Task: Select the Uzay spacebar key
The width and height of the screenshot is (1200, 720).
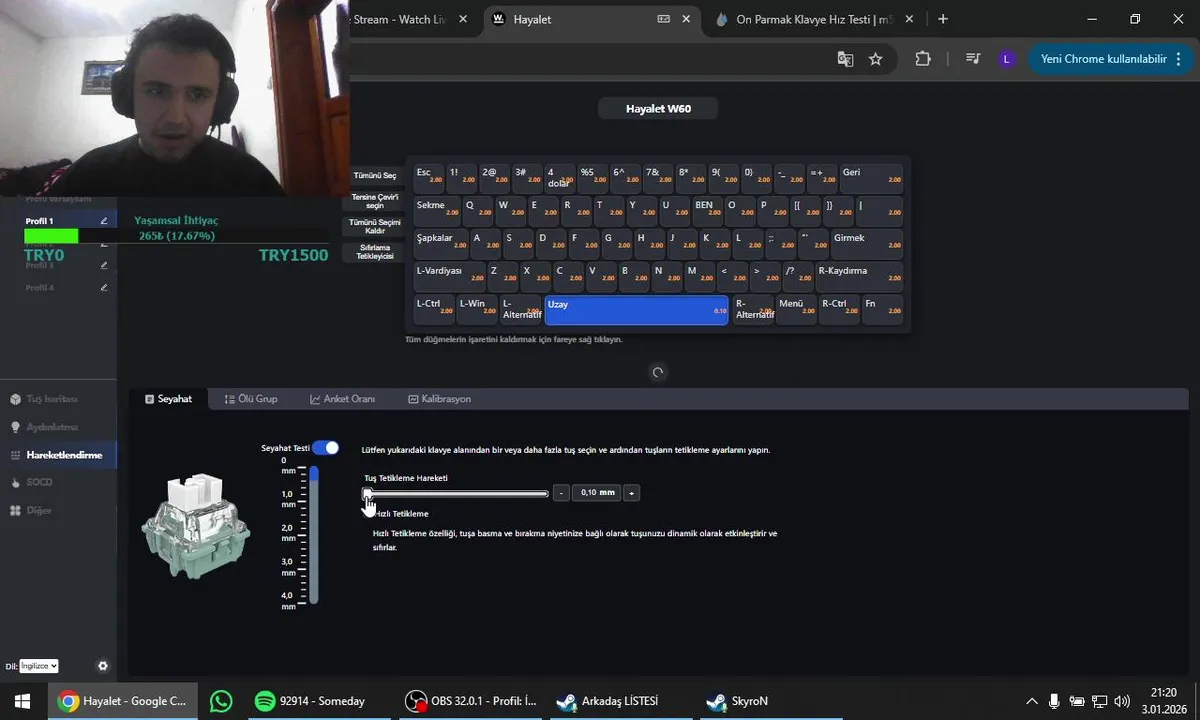Action: click(637, 310)
